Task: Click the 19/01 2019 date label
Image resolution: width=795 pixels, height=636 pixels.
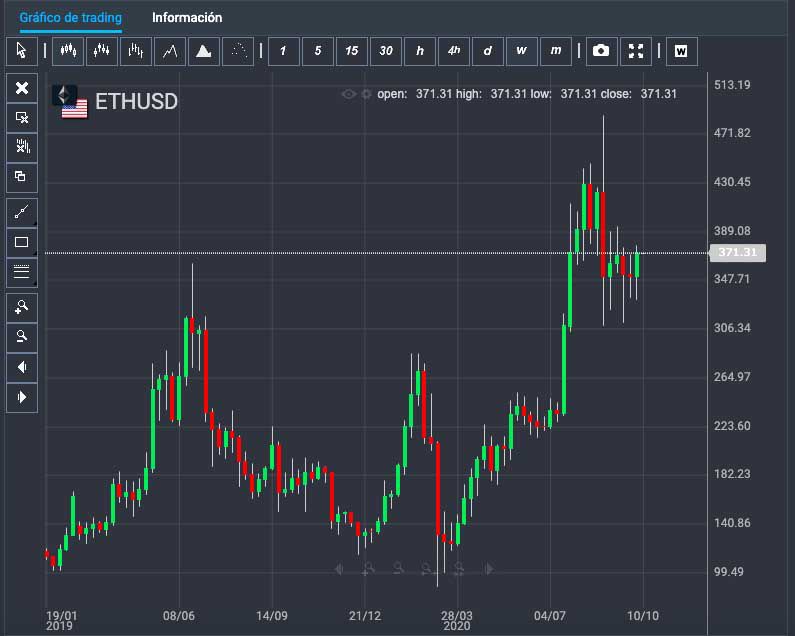Action: tap(61, 620)
